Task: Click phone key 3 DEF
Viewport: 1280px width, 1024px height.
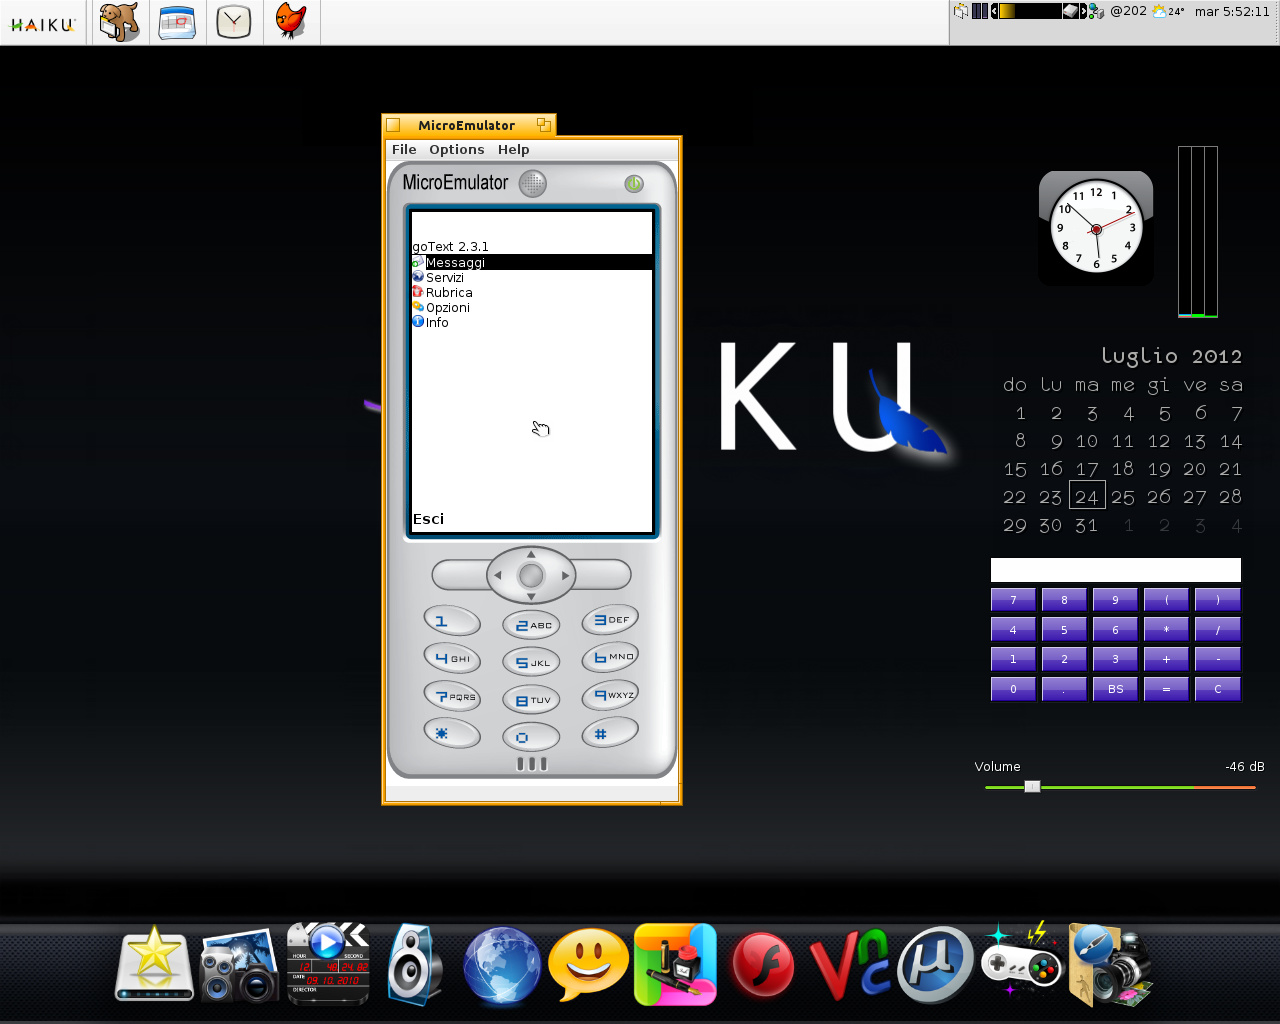Action: coord(610,620)
